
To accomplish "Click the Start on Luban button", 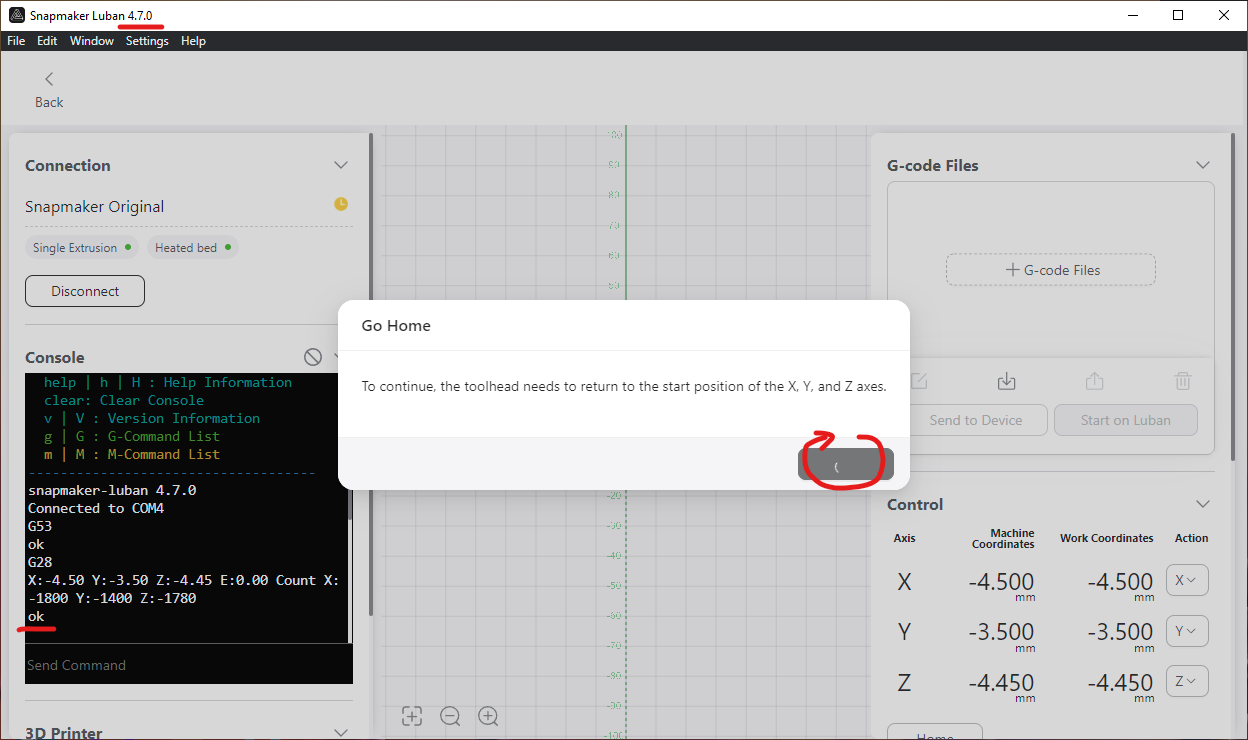I will (1126, 420).
